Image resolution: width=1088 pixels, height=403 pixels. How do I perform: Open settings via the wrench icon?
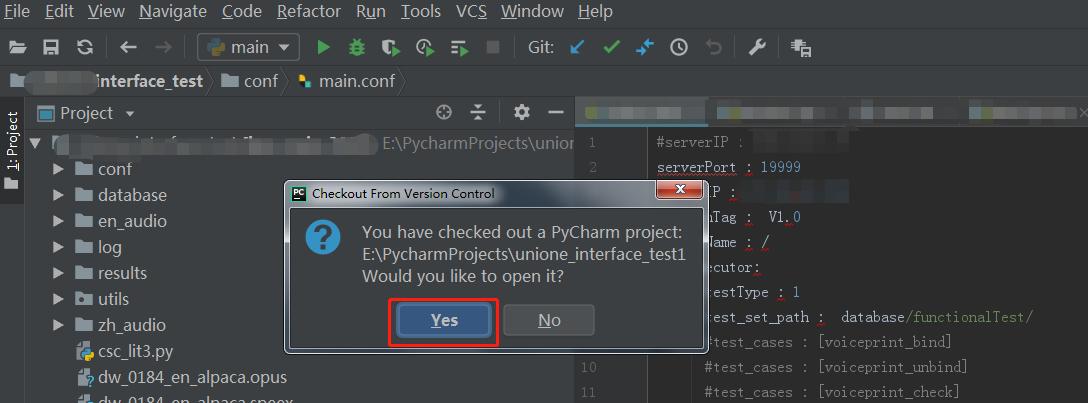[757, 47]
